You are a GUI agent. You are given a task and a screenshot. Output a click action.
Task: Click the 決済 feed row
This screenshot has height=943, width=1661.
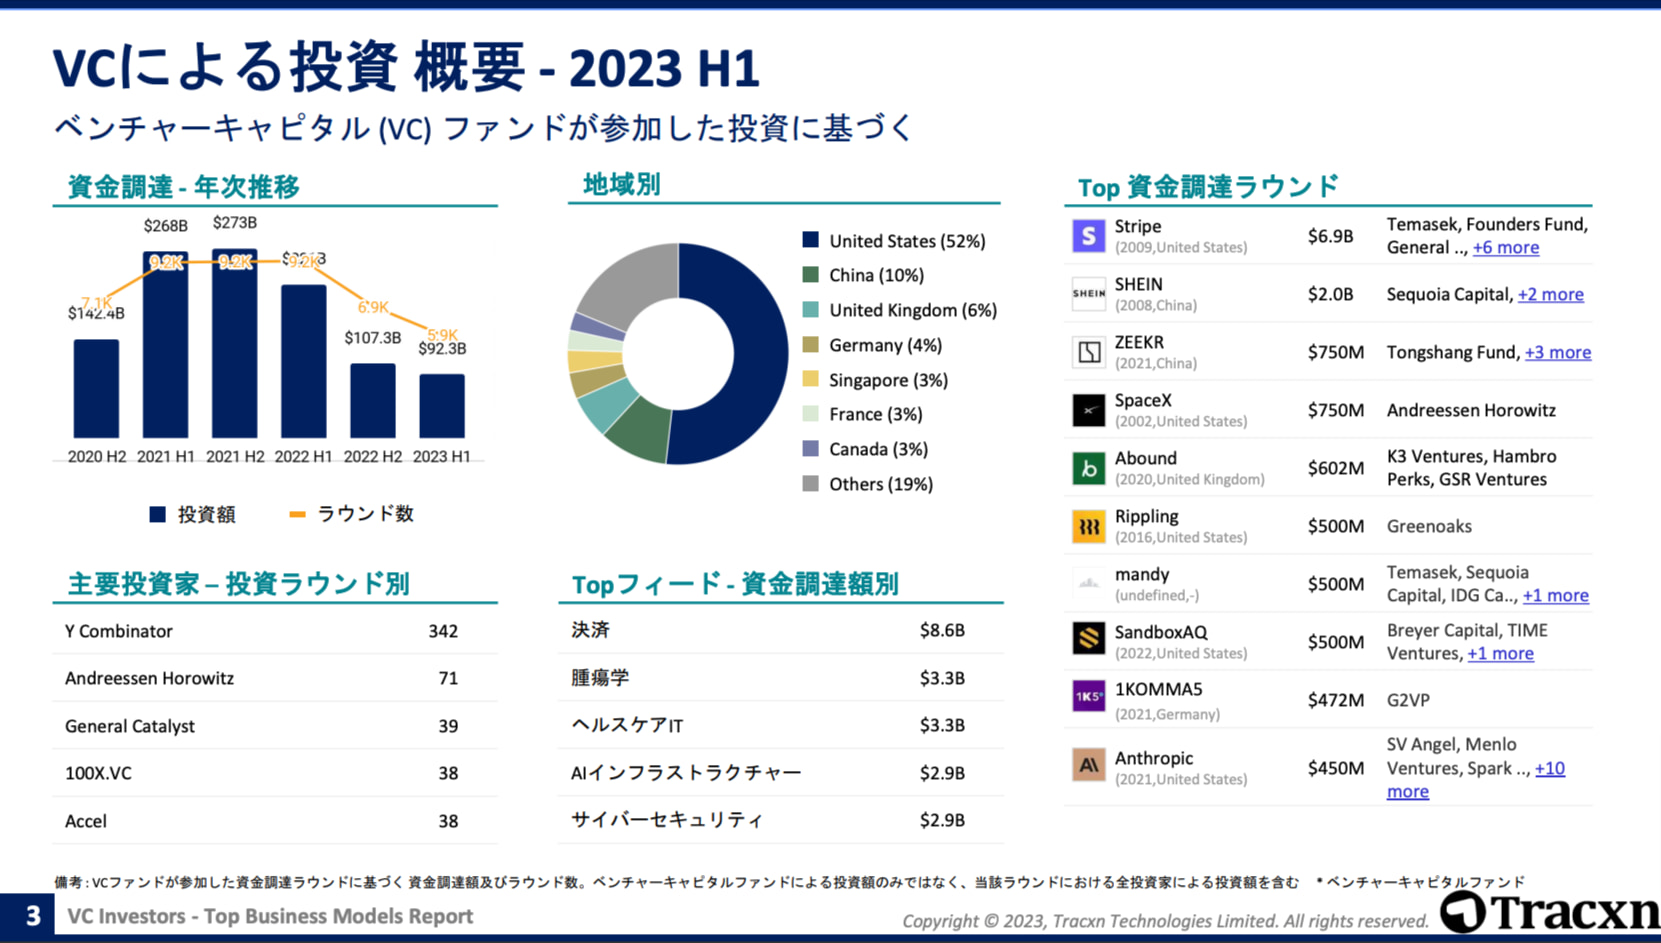tap(781, 630)
